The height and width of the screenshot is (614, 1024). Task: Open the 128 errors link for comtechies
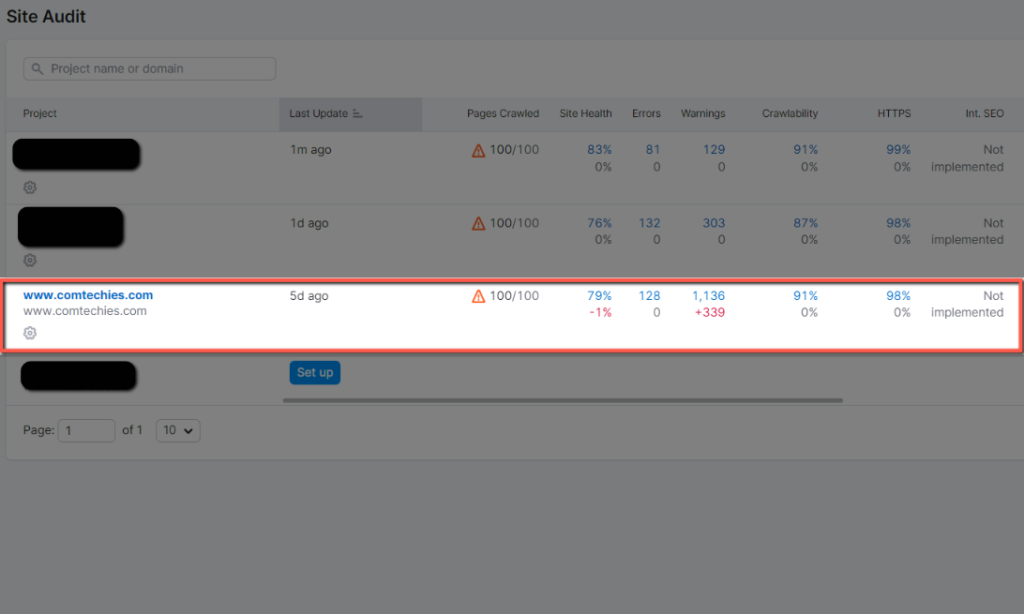[x=650, y=295]
